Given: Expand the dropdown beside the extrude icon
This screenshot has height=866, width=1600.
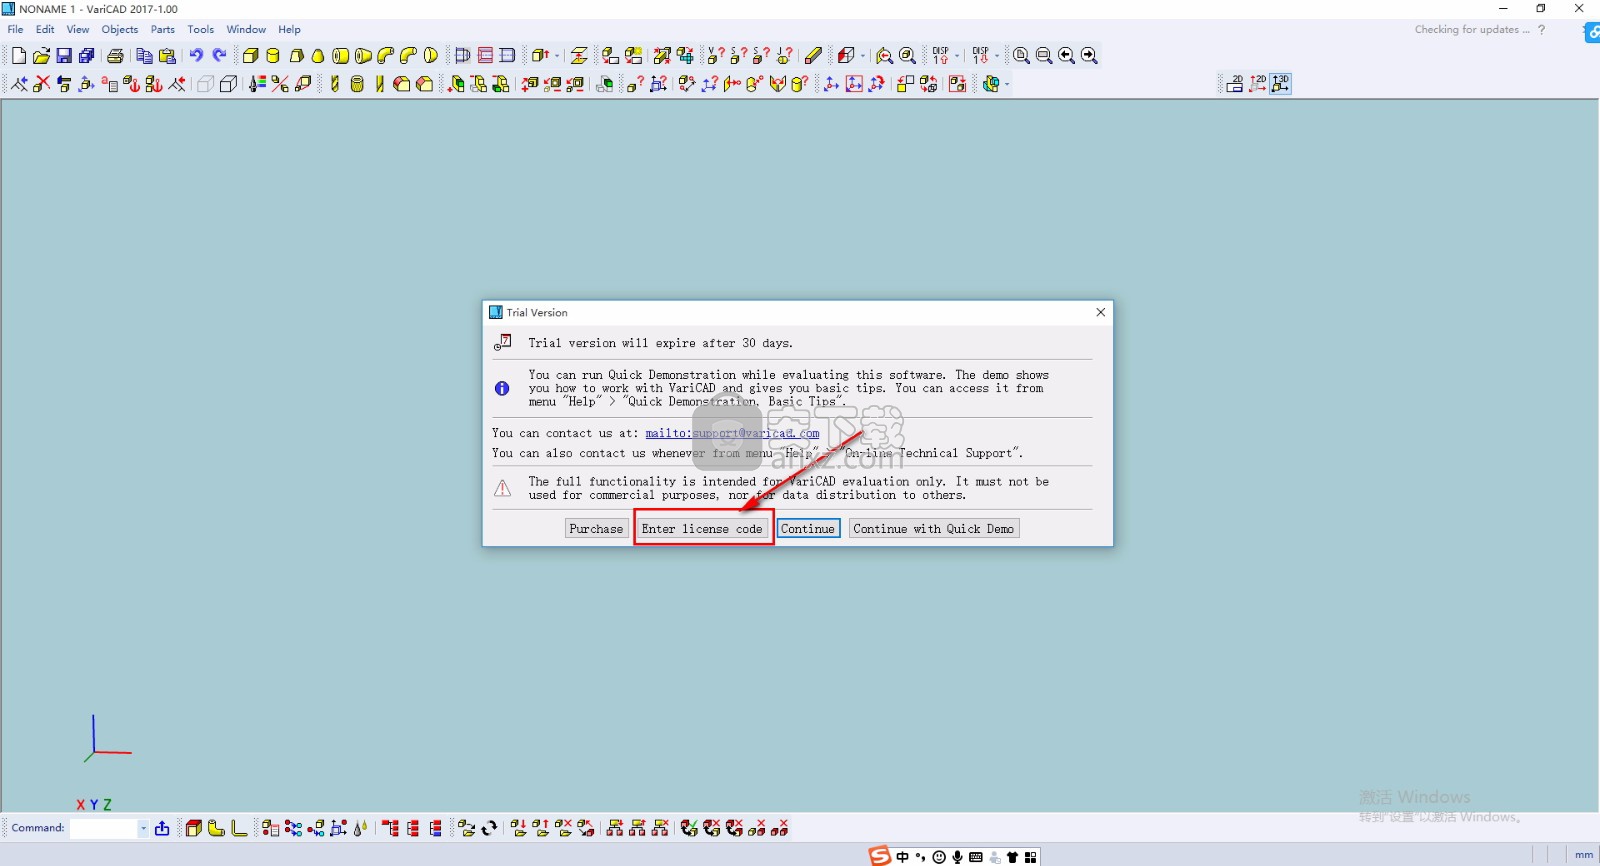Looking at the screenshot, I should tap(557, 56).
